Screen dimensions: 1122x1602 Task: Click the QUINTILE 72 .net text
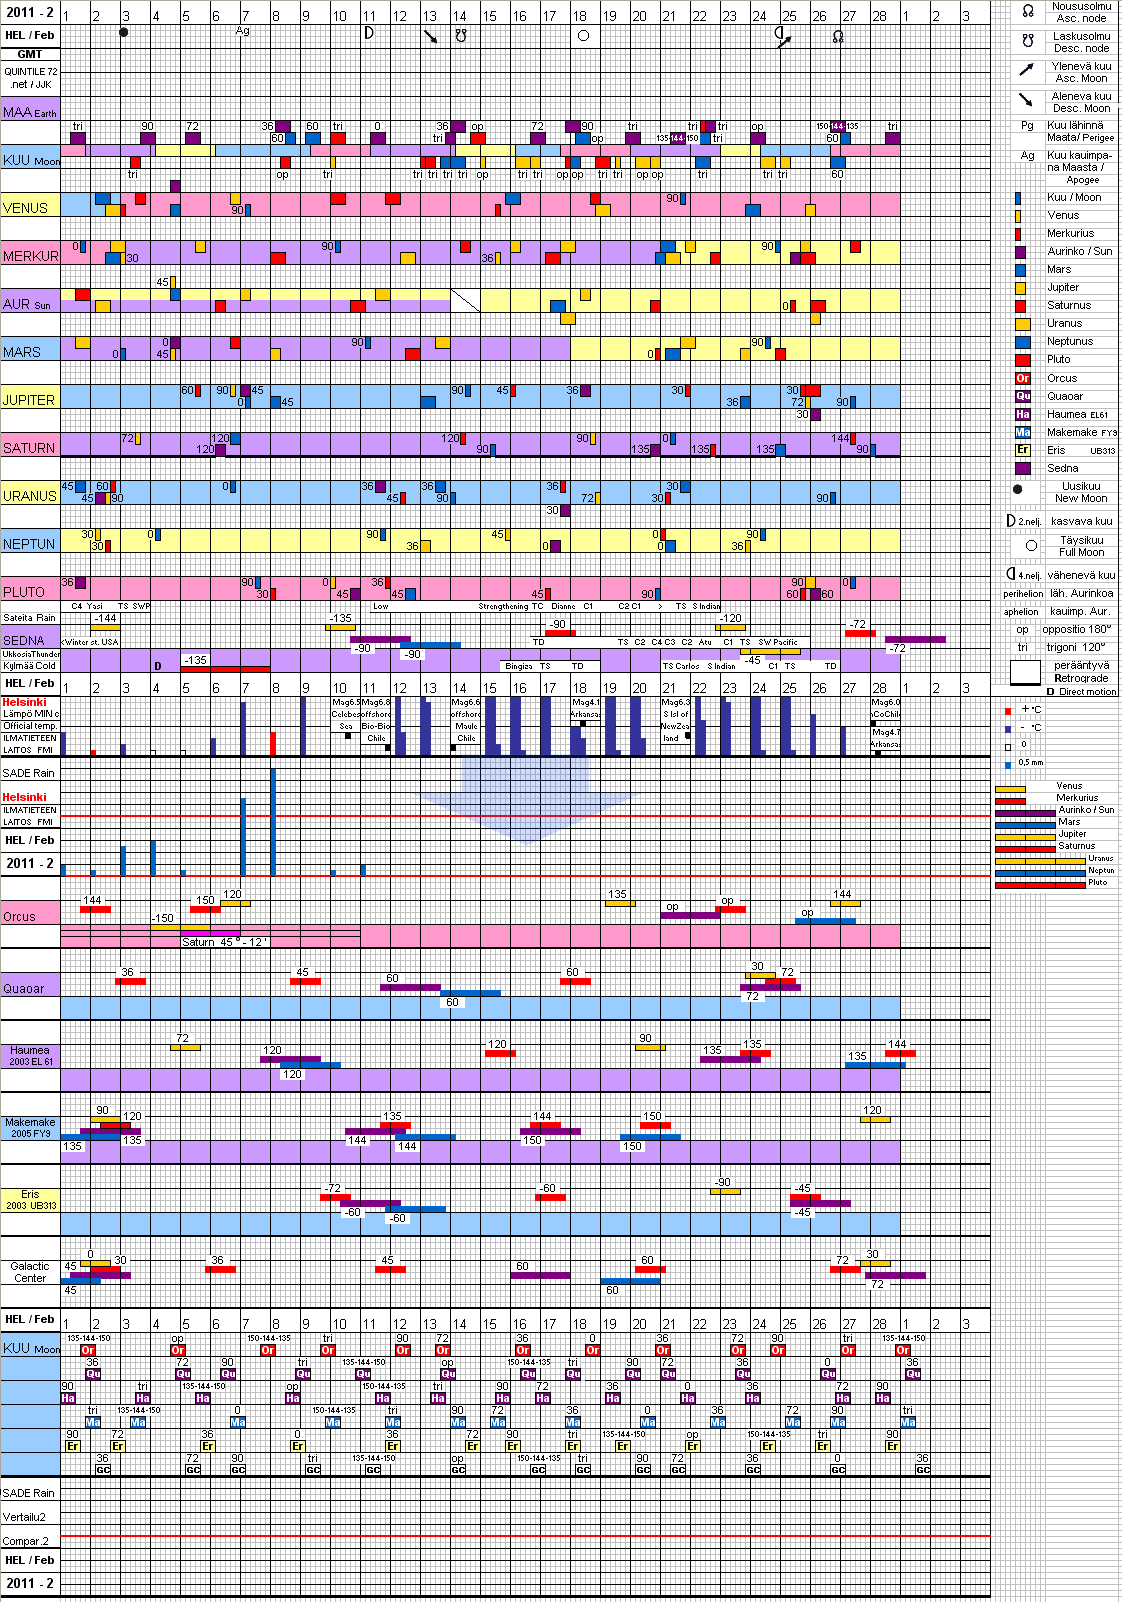point(30,78)
